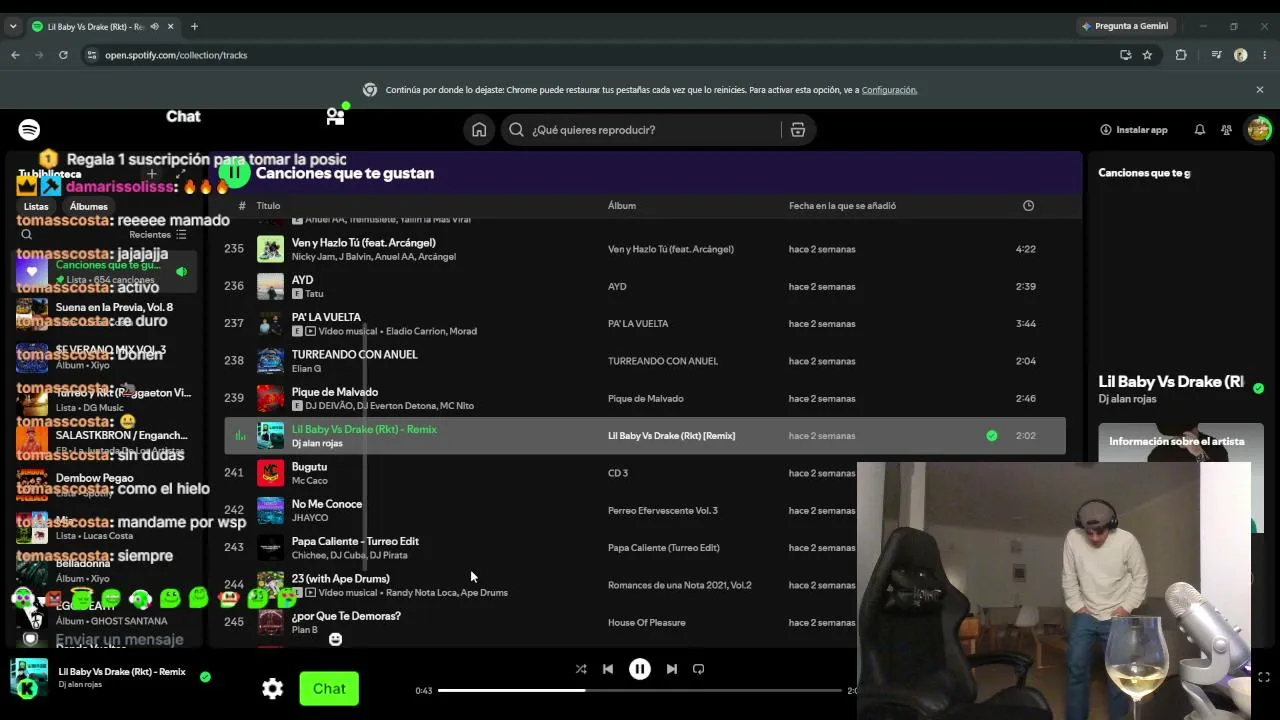Pause playback in the bottom player

coord(640,669)
